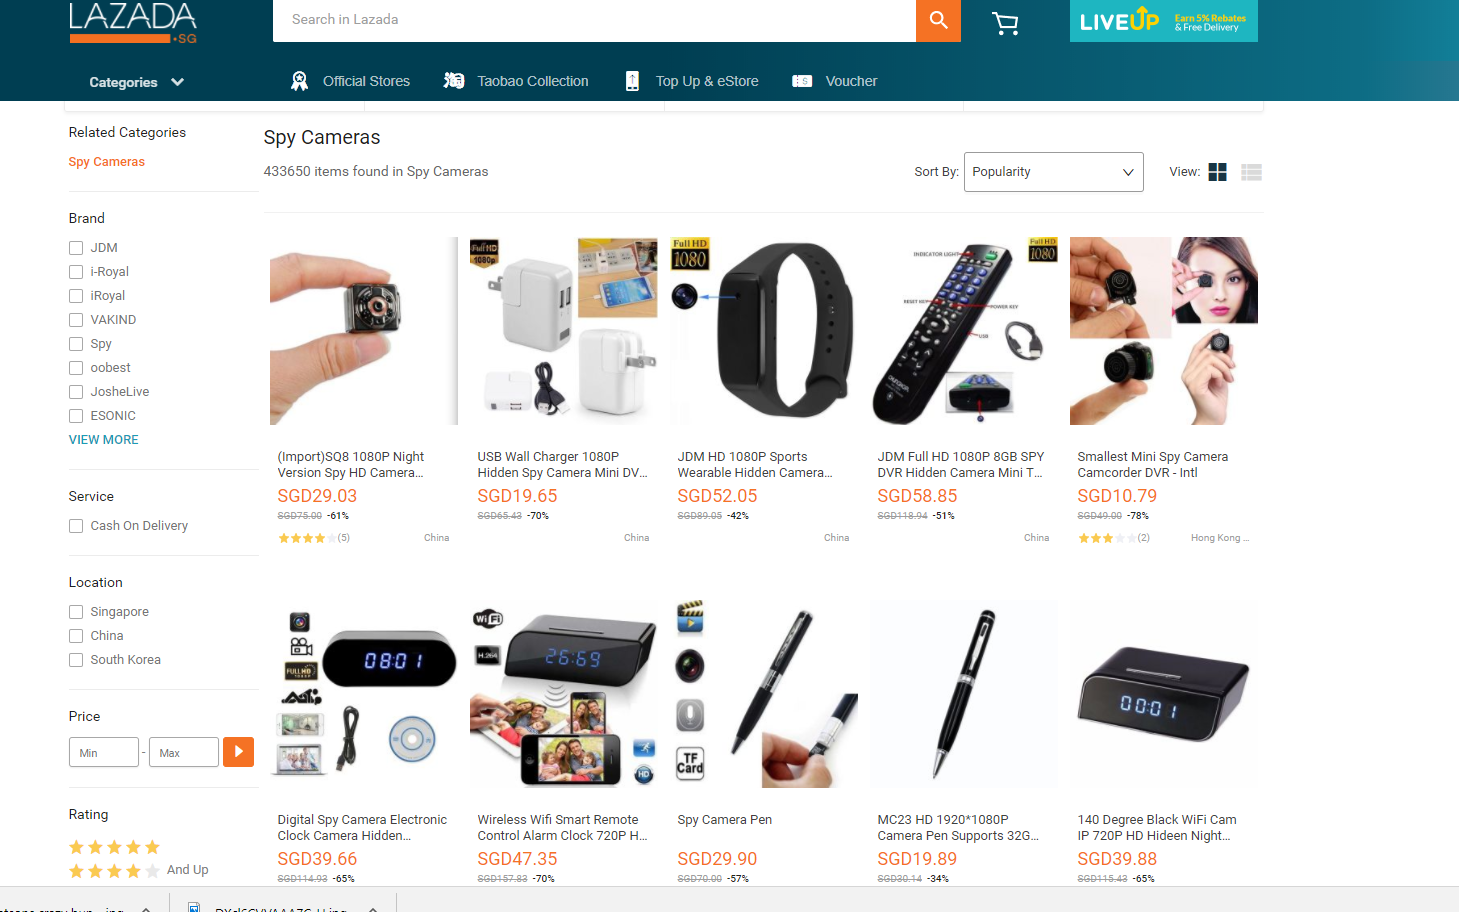Open the Spy Cameras related category link
Image resolution: width=1459 pixels, height=912 pixels.
pyautogui.click(x=107, y=162)
